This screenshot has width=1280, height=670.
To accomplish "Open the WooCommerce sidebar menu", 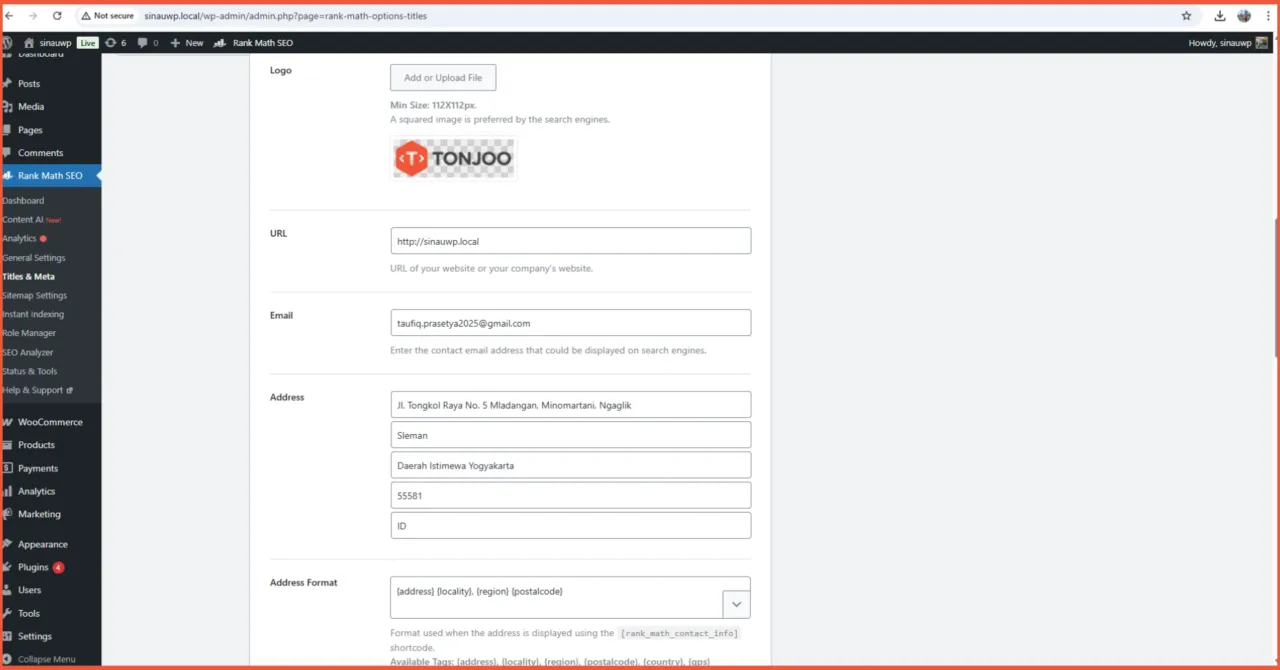I will (49, 422).
